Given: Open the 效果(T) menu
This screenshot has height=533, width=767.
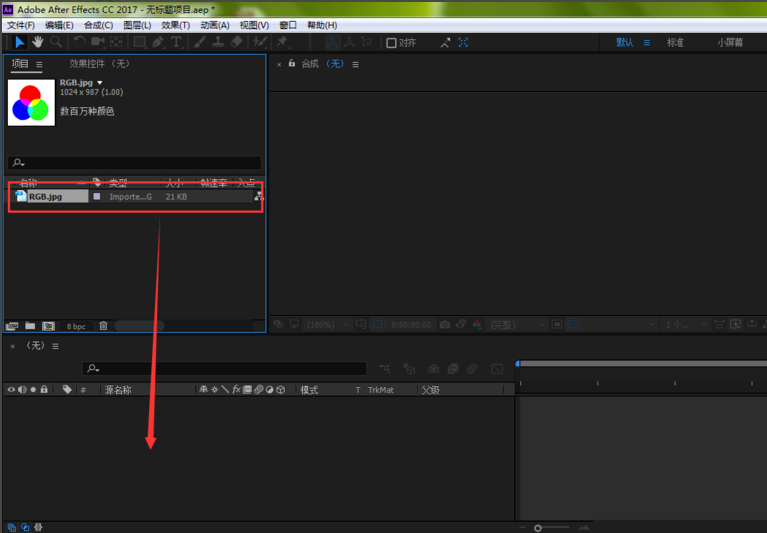Looking at the screenshot, I should 176,25.
